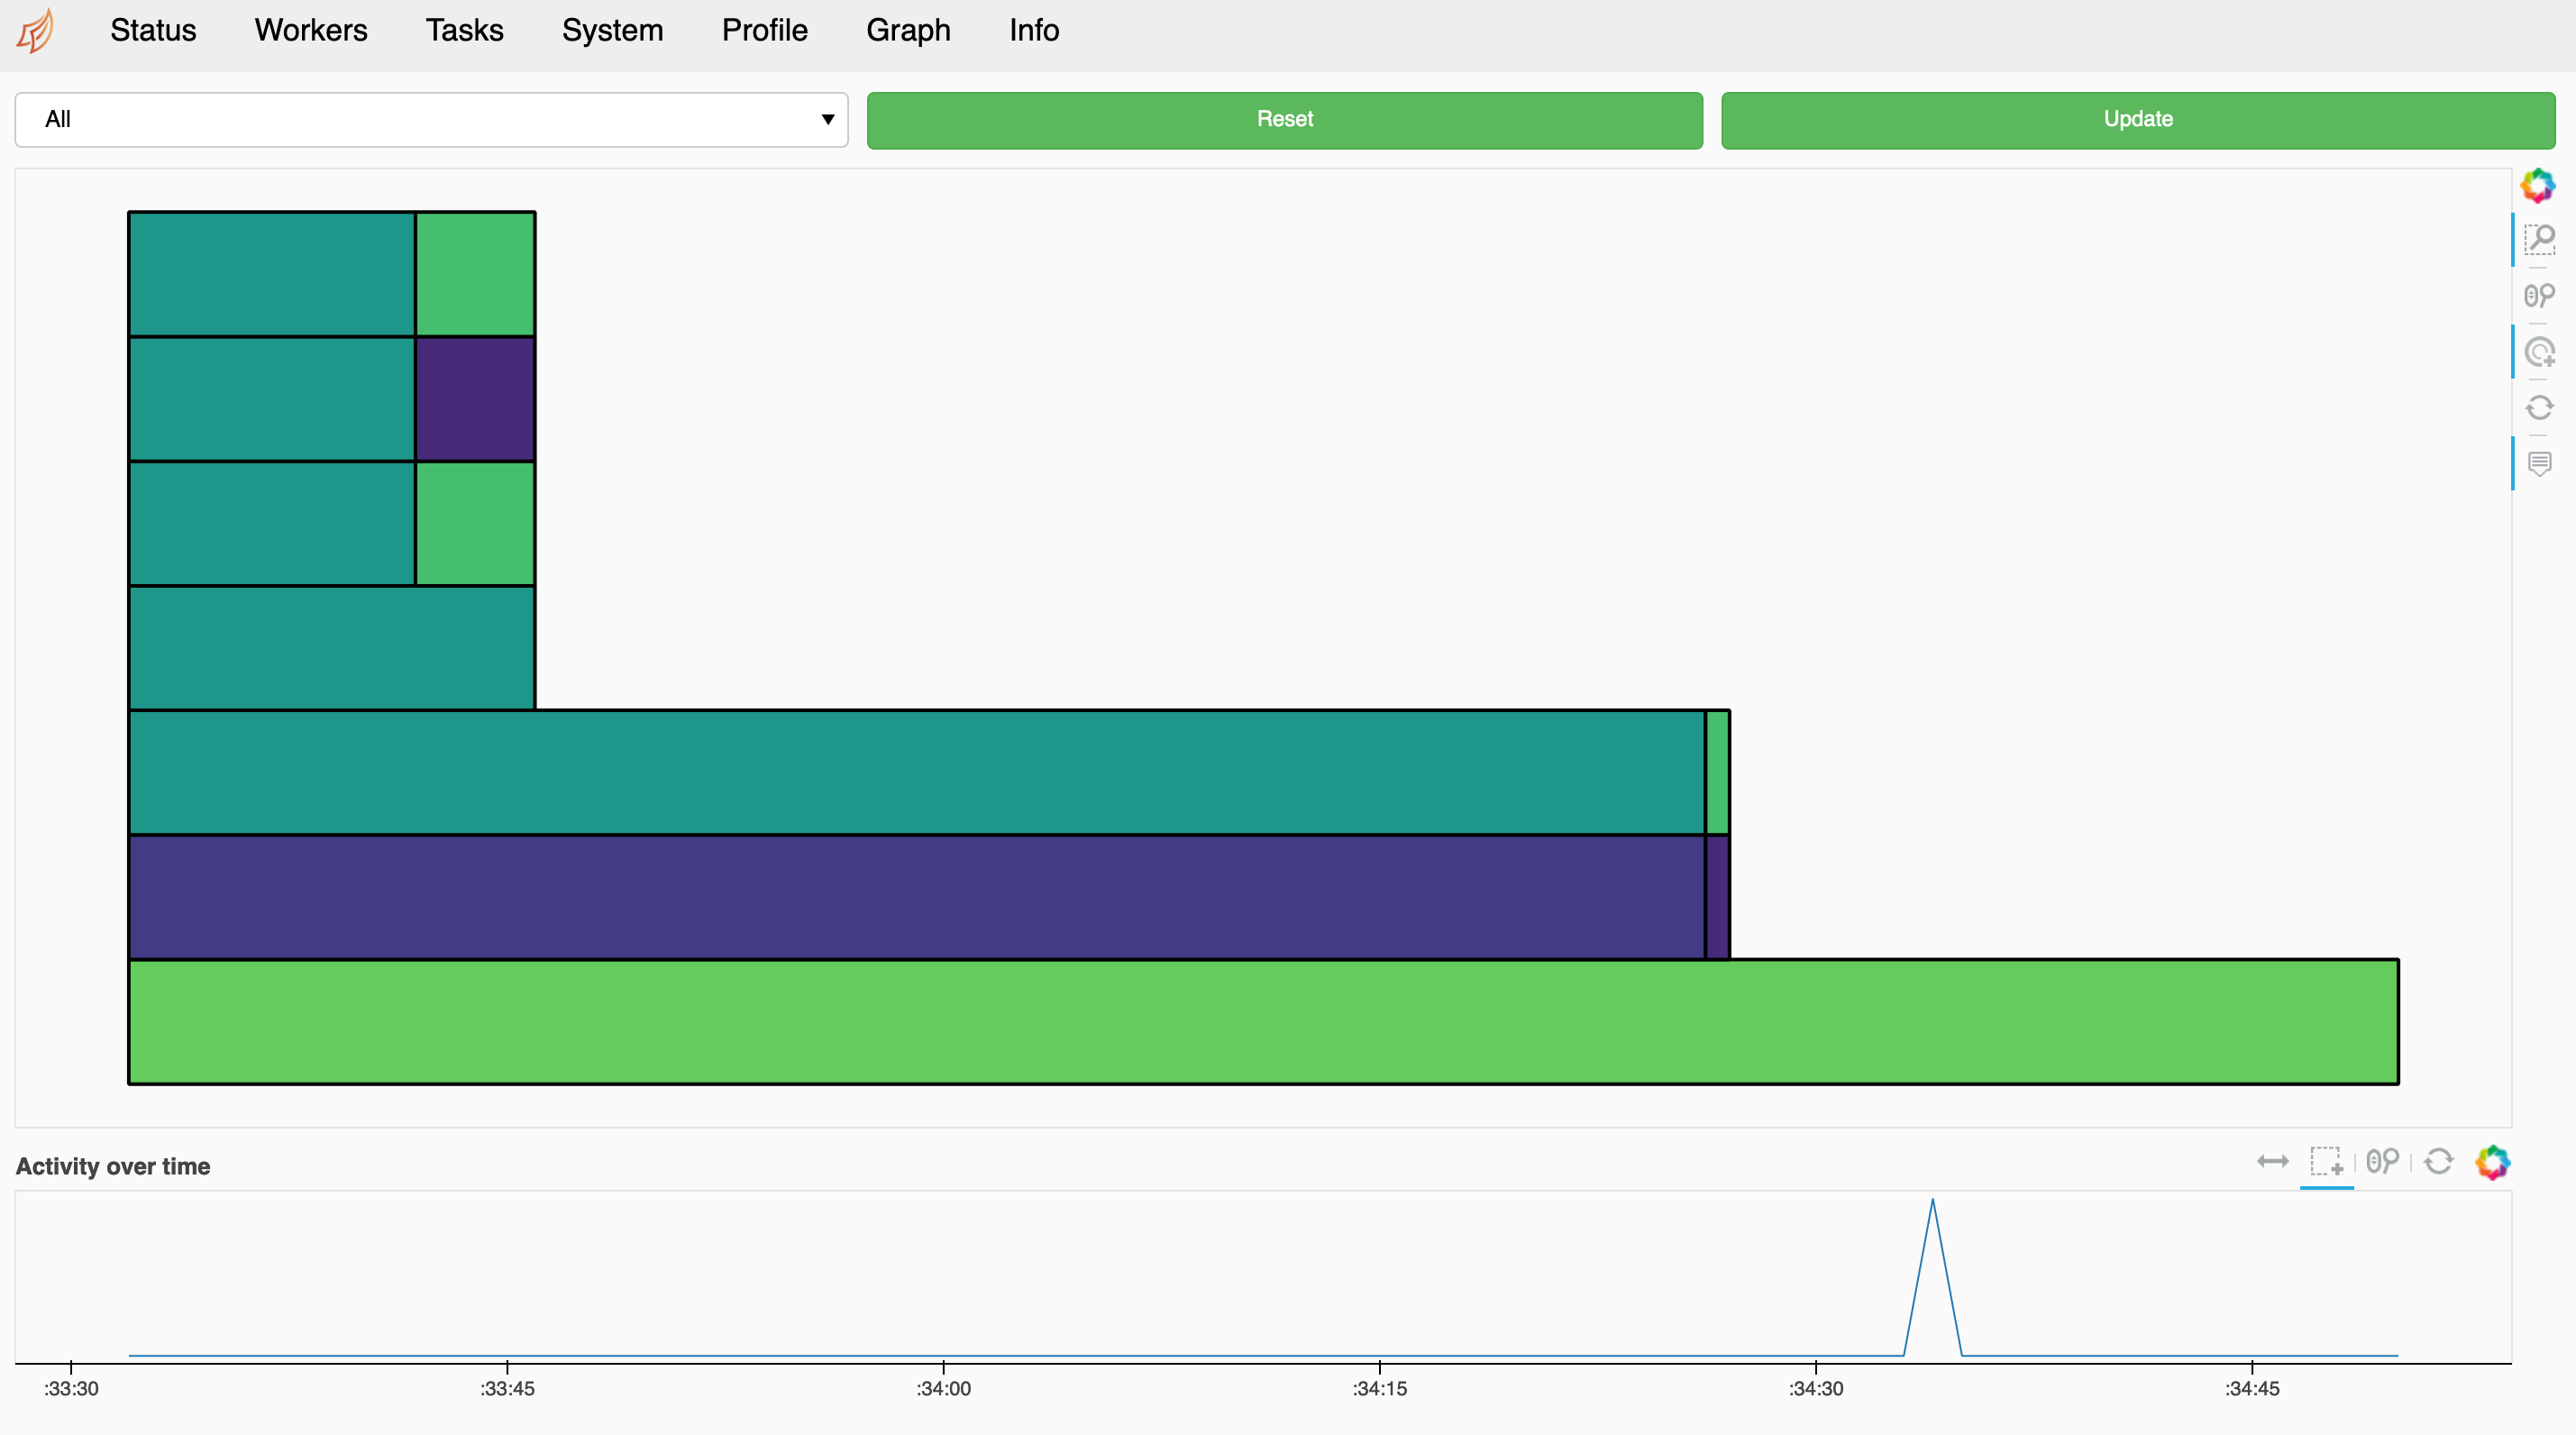
Task: Select the Box Zoom tool in the side toolbar
Action: (x=2539, y=239)
